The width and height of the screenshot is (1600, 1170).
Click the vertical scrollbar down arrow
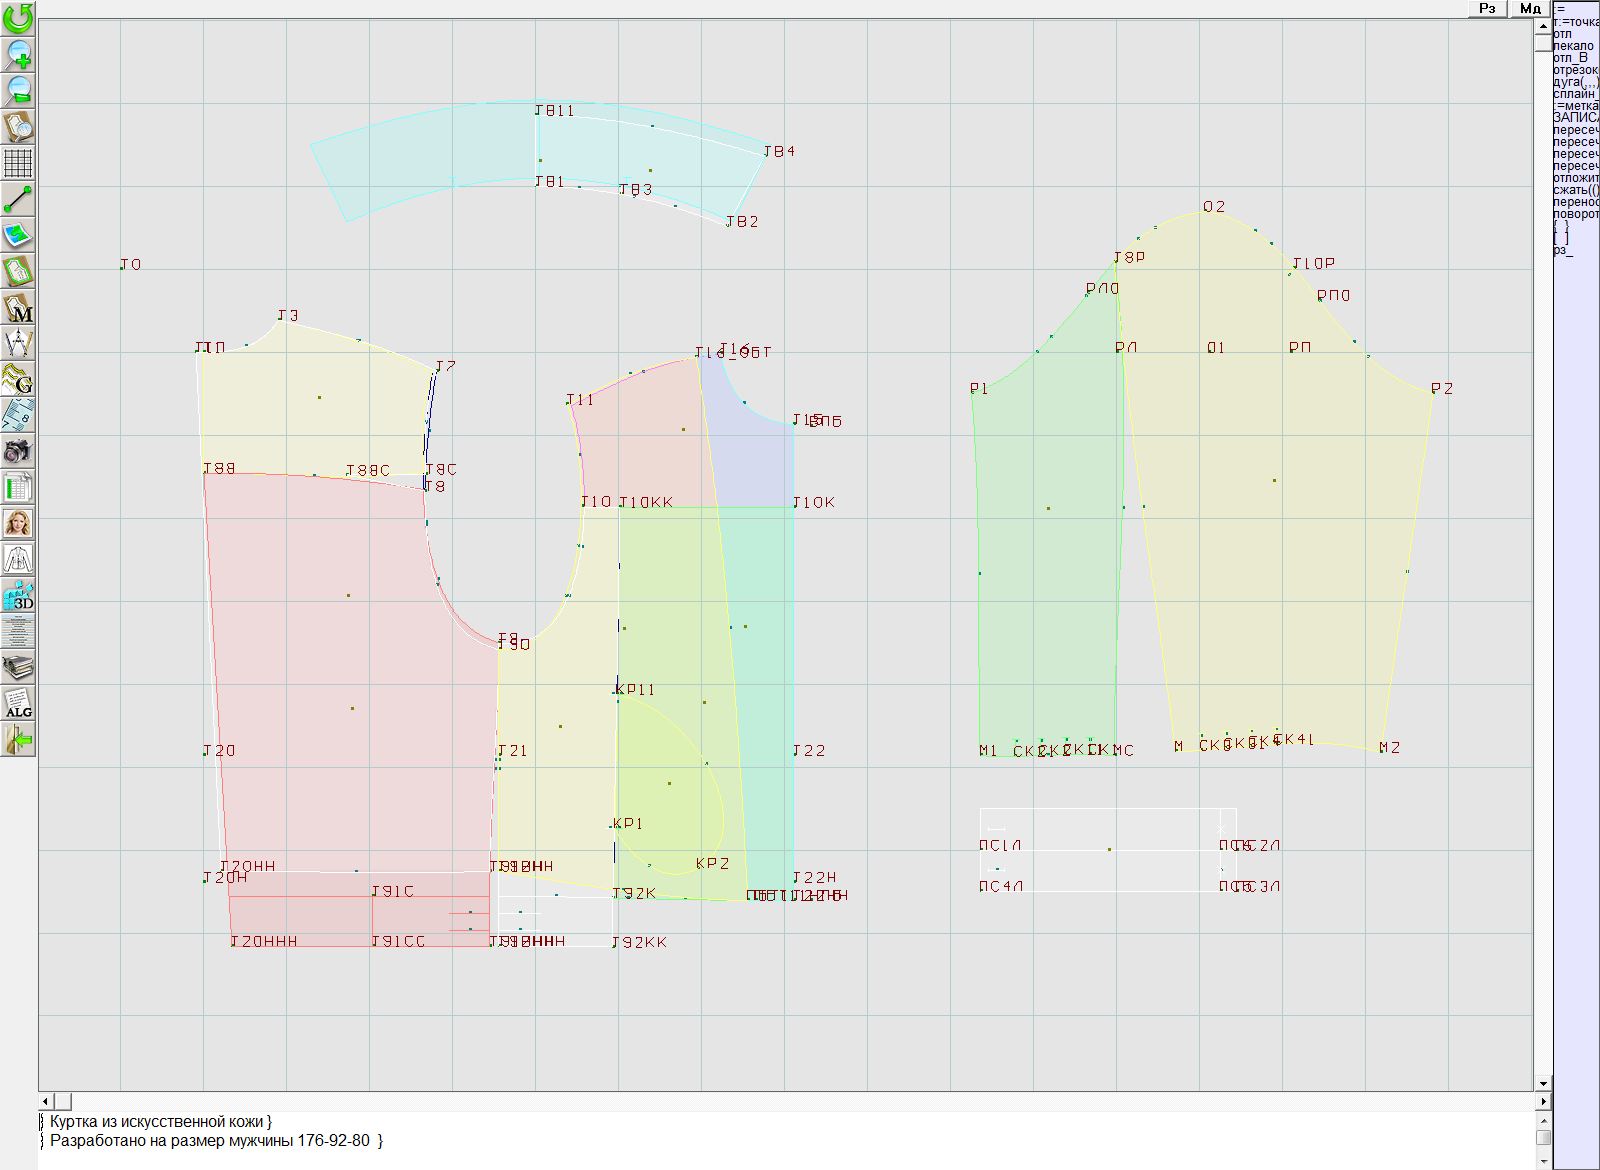(1543, 1083)
